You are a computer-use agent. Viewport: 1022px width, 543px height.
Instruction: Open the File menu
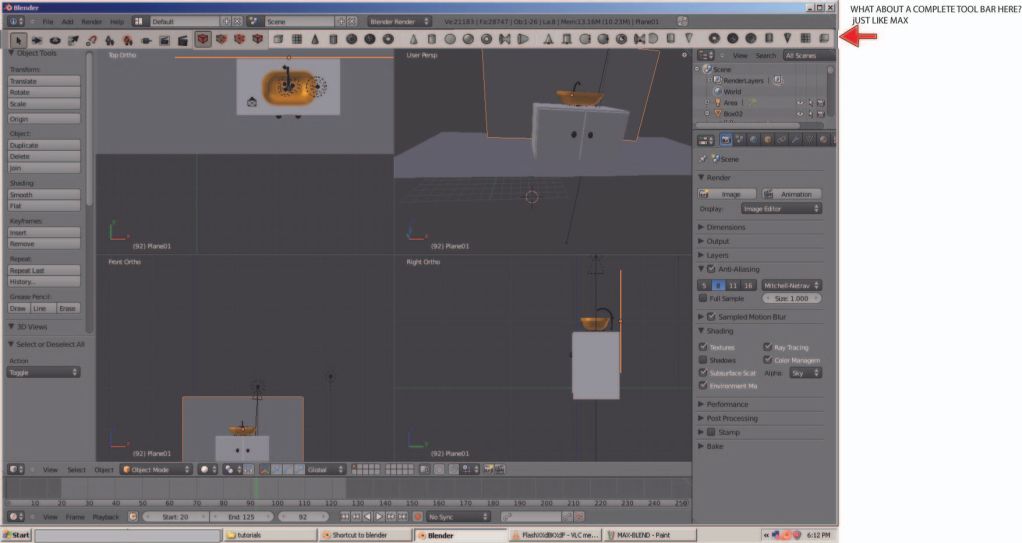tap(48, 22)
